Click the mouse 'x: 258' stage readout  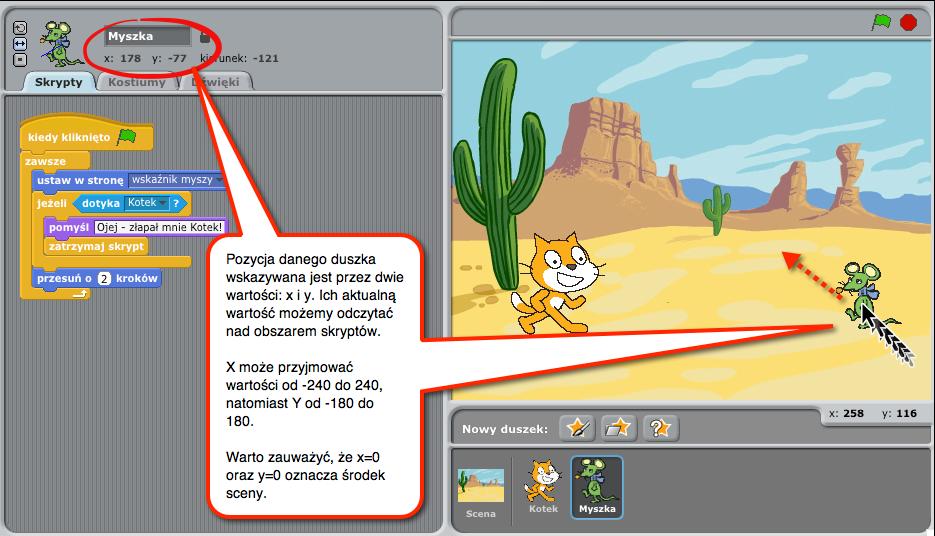(x=847, y=413)
